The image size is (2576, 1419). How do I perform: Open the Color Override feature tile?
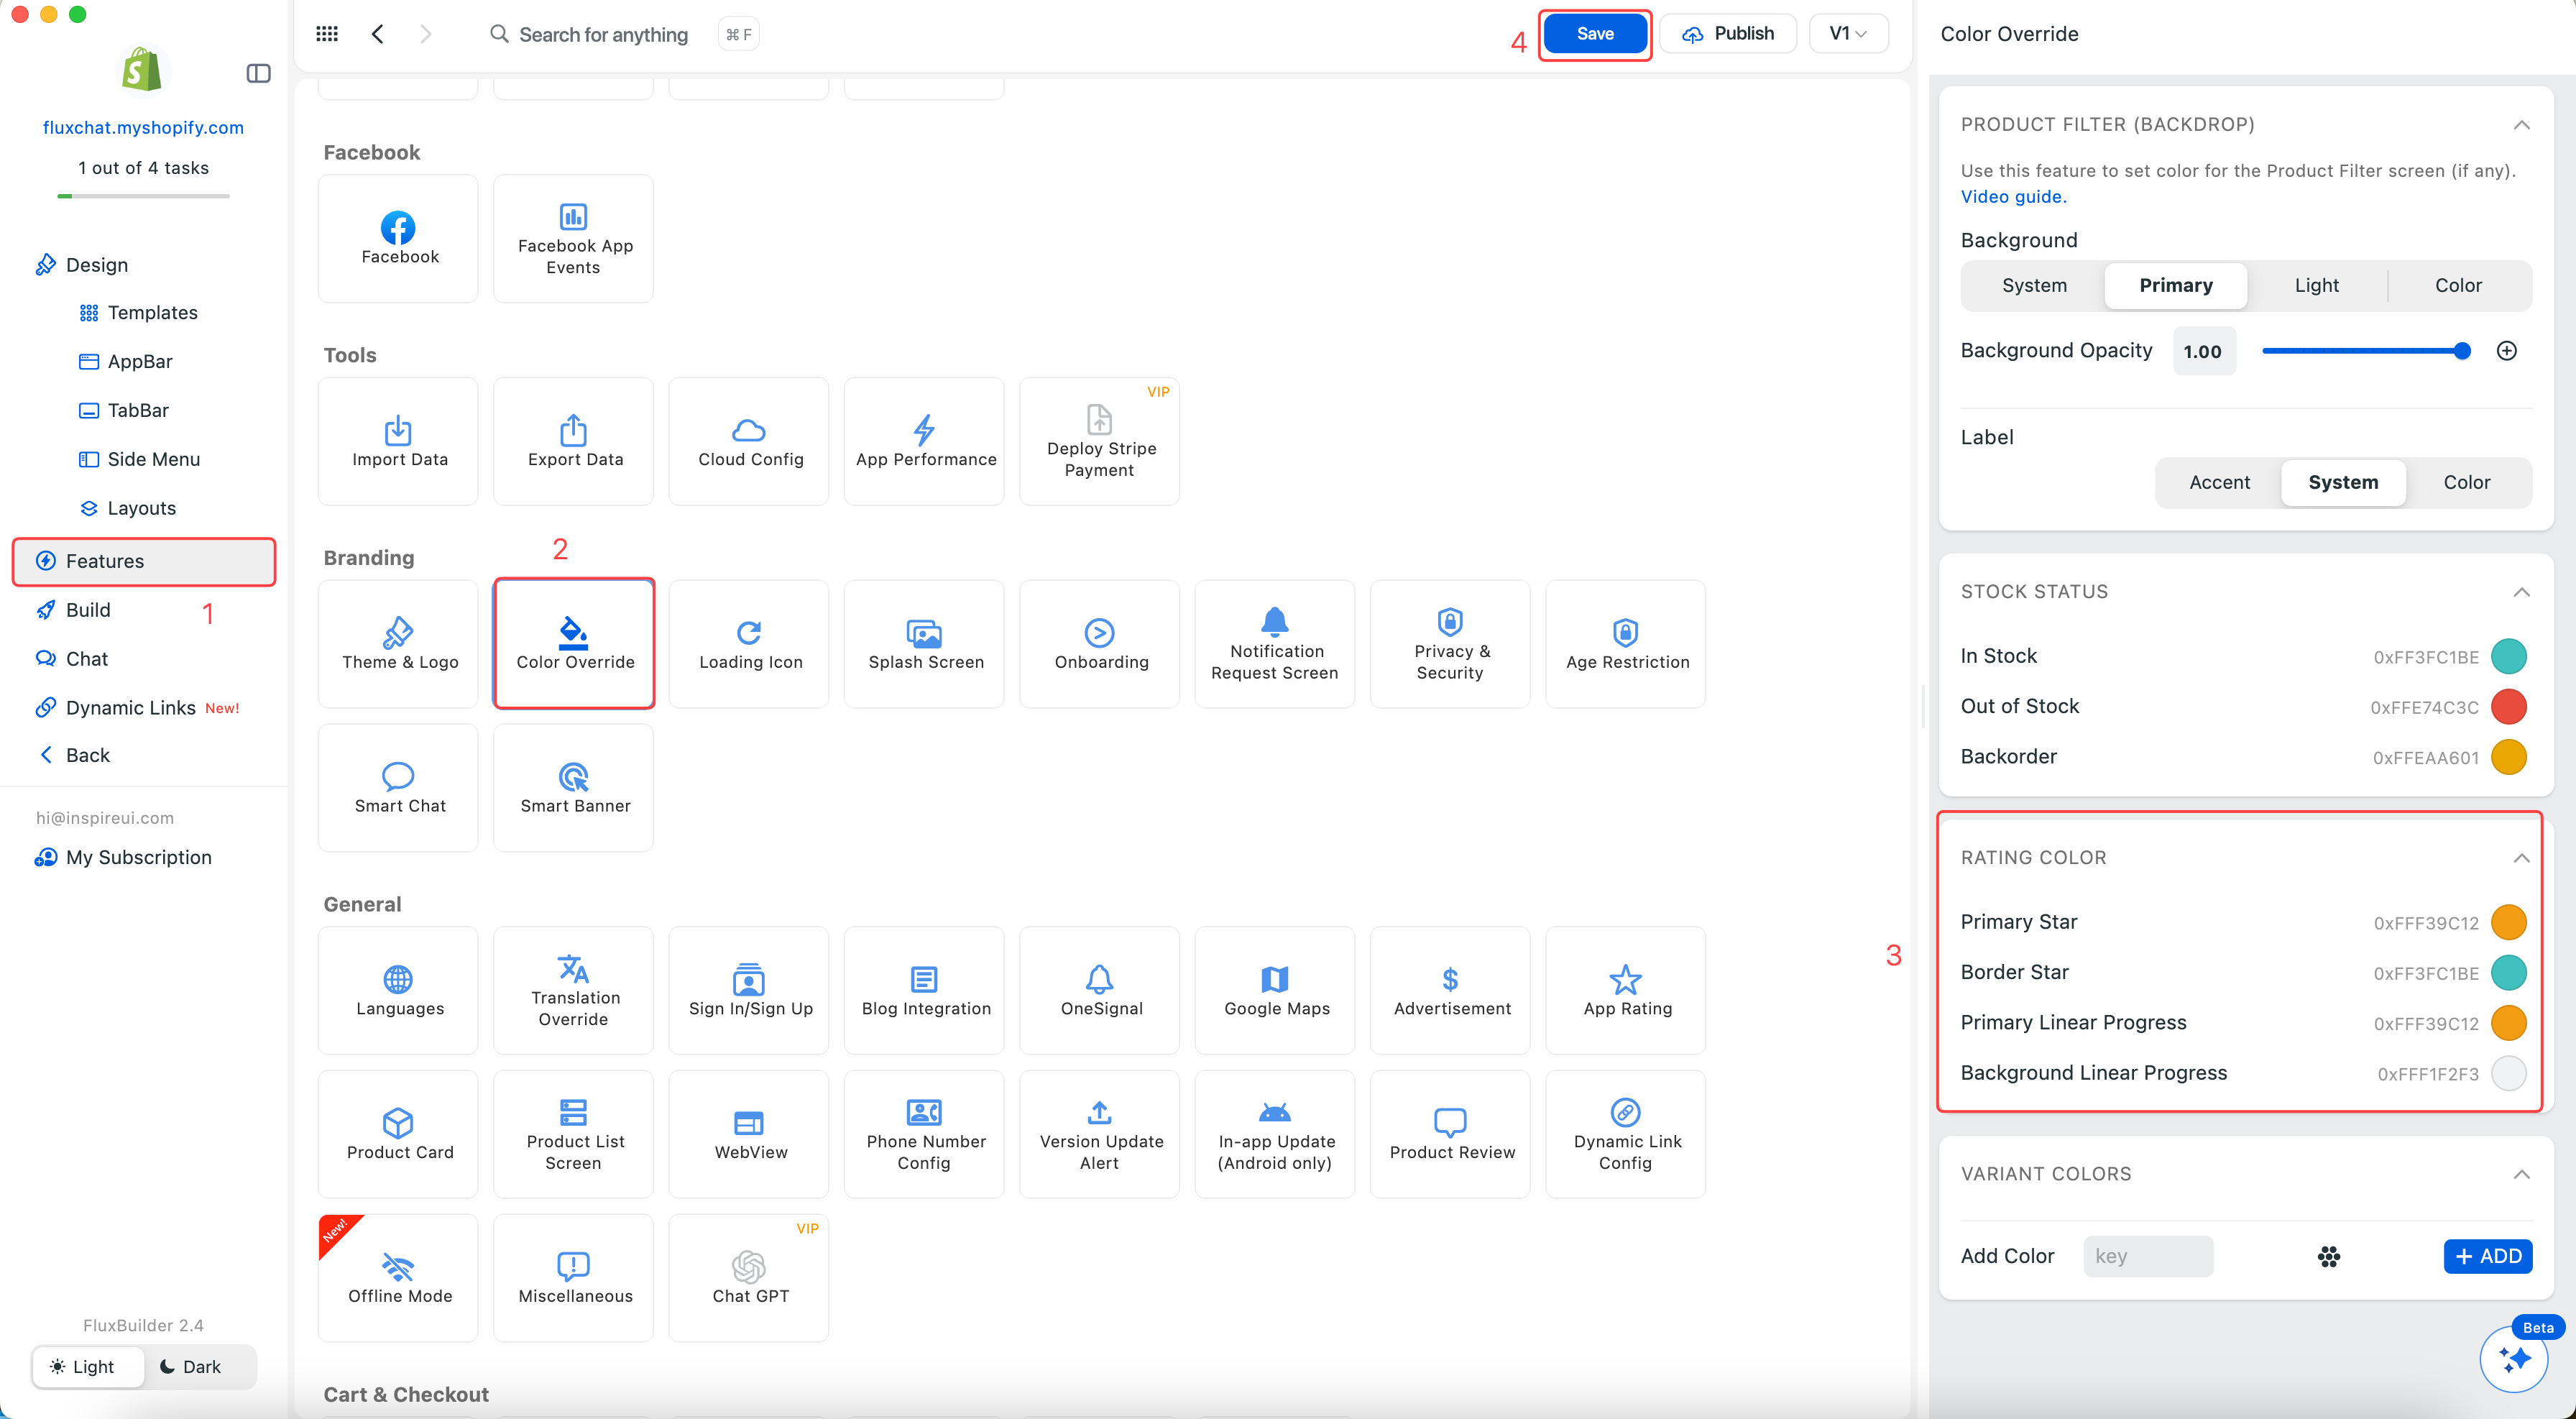pos(574,643)
